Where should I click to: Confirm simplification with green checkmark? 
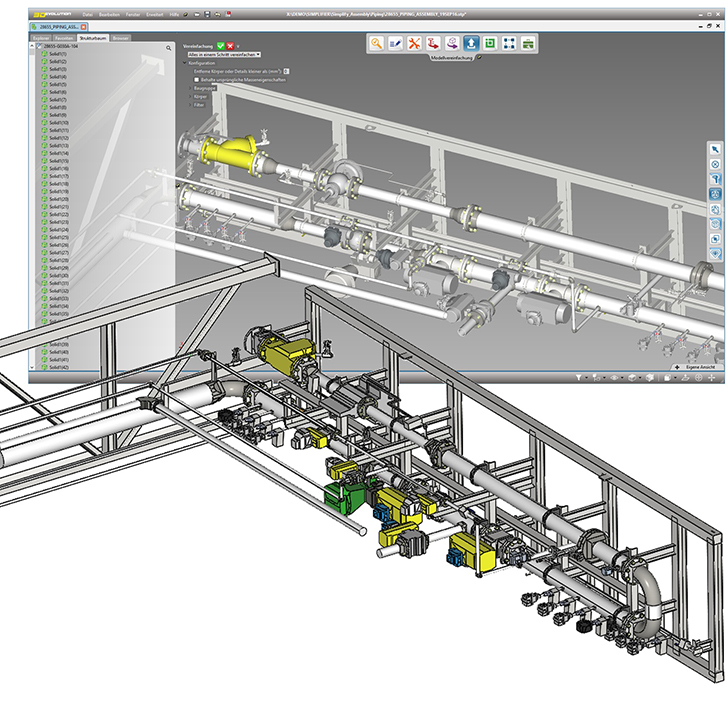tap(221, 46)
